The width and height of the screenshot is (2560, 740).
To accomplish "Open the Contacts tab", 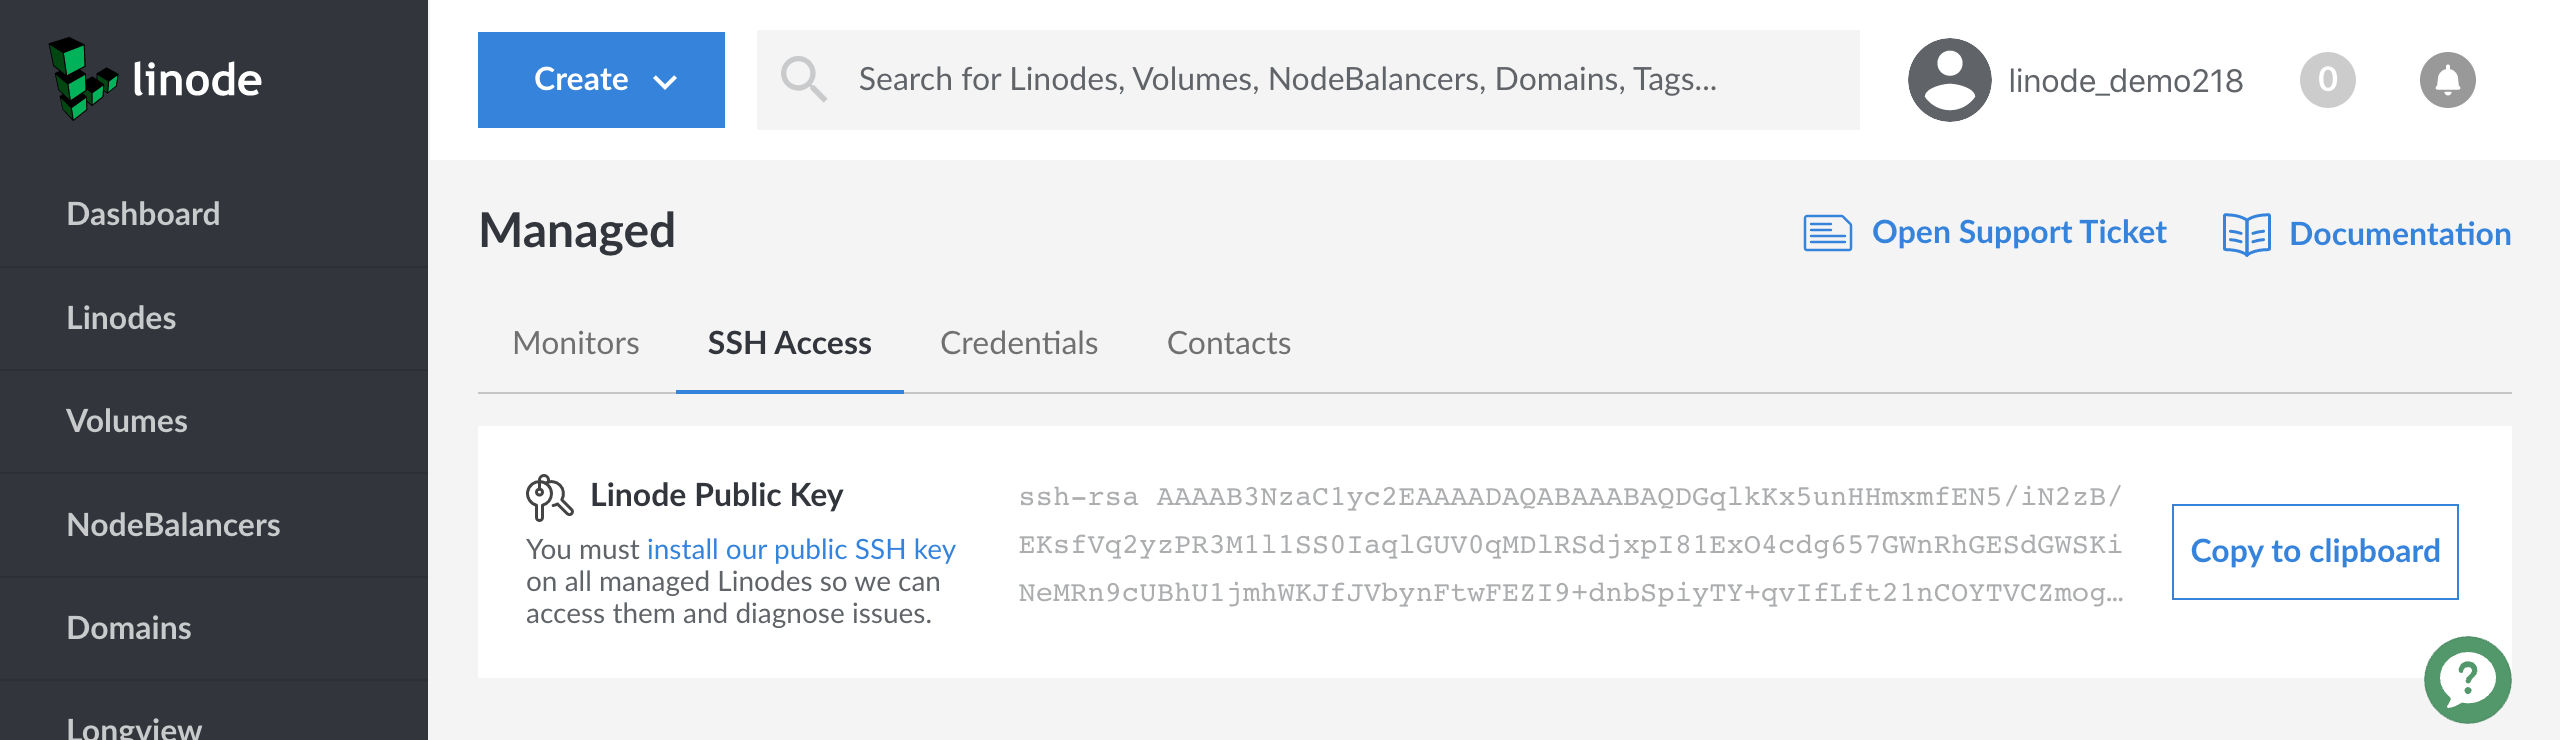I will click(1229, 343).
